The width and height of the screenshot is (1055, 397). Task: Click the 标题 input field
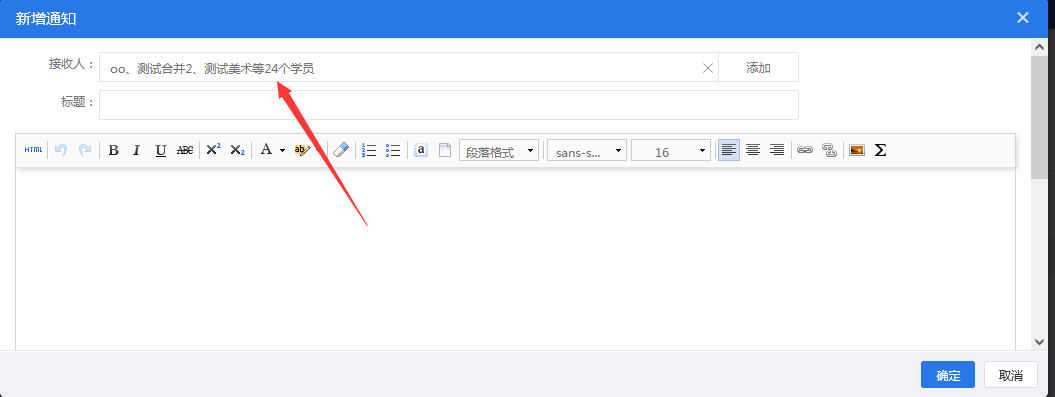(x=449, y=105)
